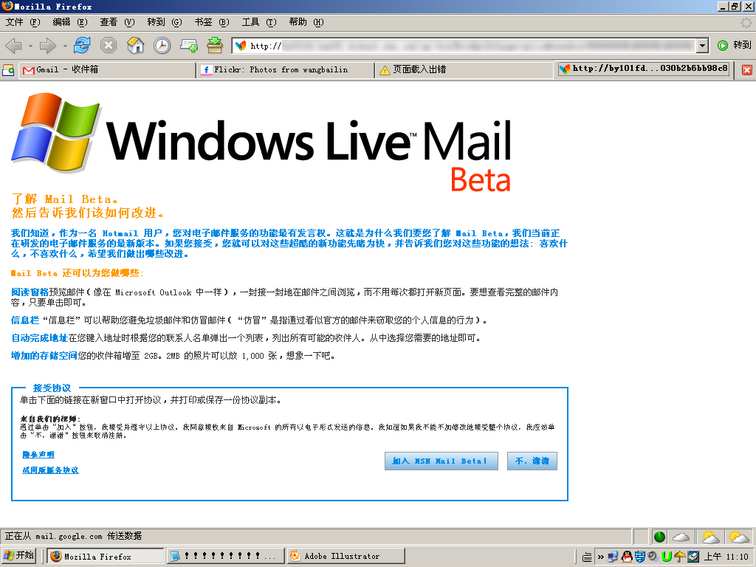Image resolution: width=756 pixels, height=567 pixels.
Task: Open the Back button history dropdown arrow
Action: [30, 46]
